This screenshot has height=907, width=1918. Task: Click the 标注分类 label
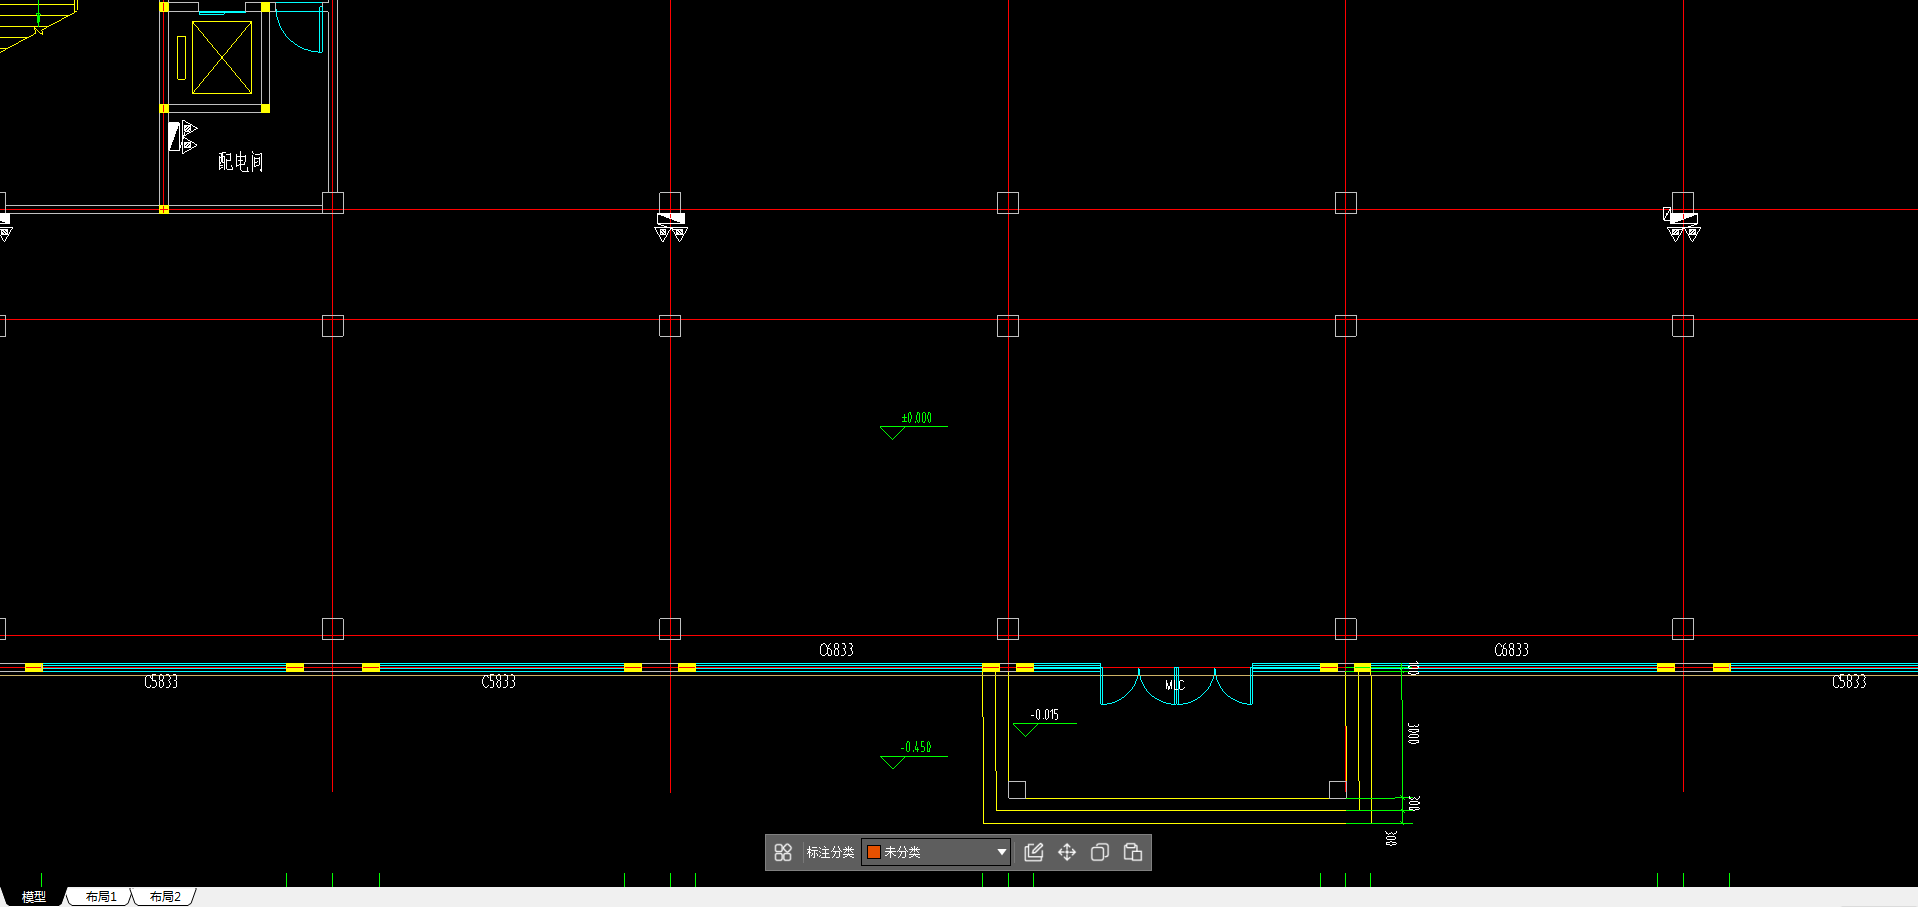[x=830, y=852]
